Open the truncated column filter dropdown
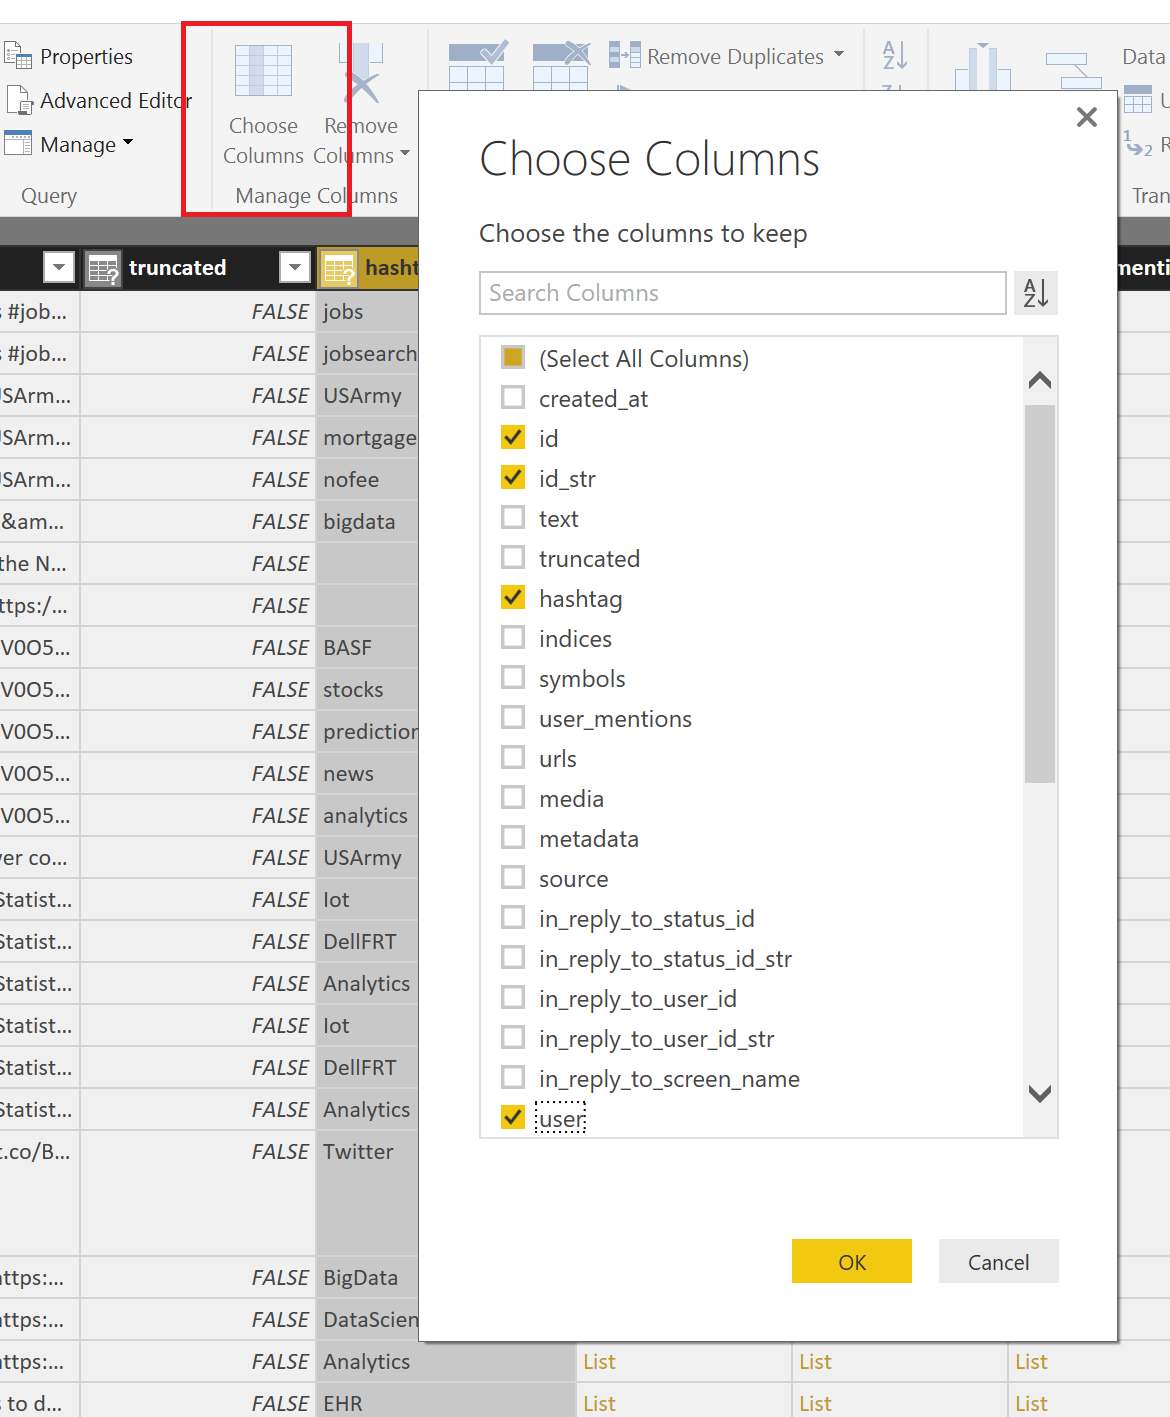 (294, 267)
